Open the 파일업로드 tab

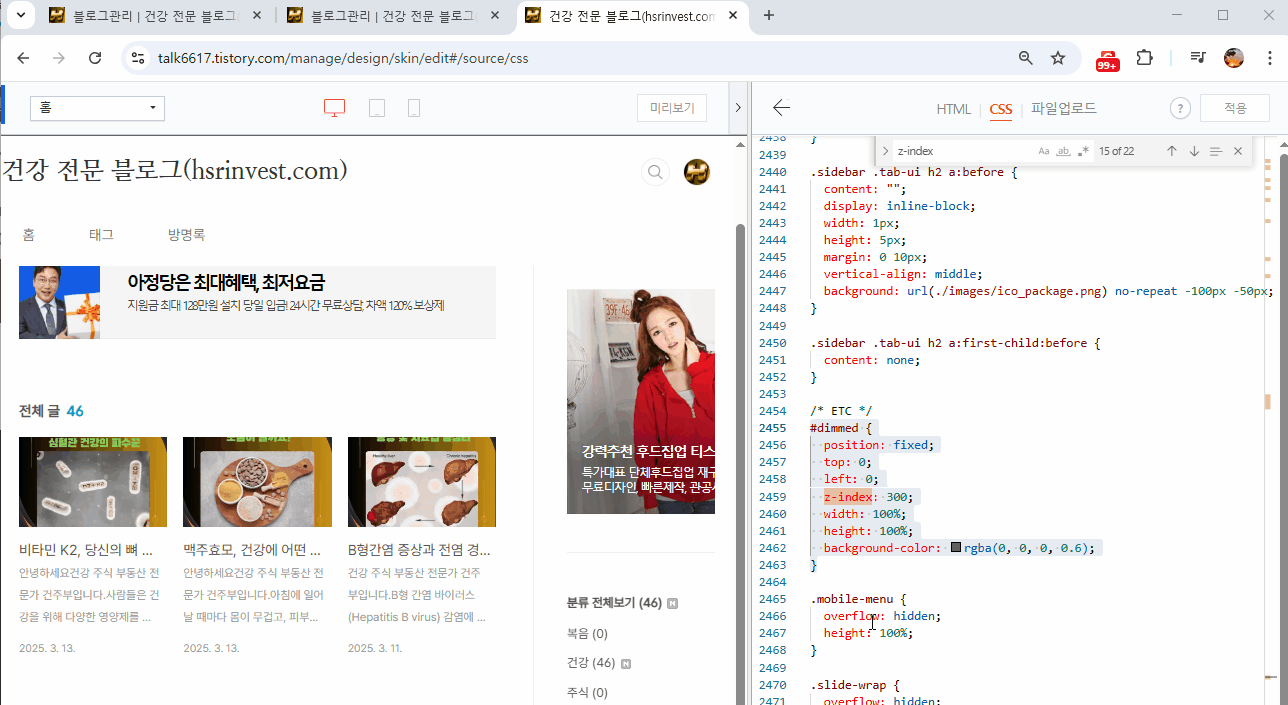tap(1063, 109)
